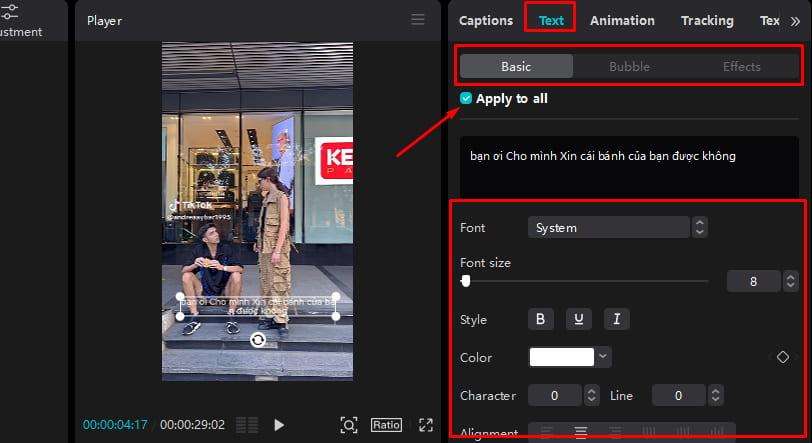Open Player panel hamburger menu
Image resolution: width=812 pixels, height=443 pixels.
tap(418, 20)
